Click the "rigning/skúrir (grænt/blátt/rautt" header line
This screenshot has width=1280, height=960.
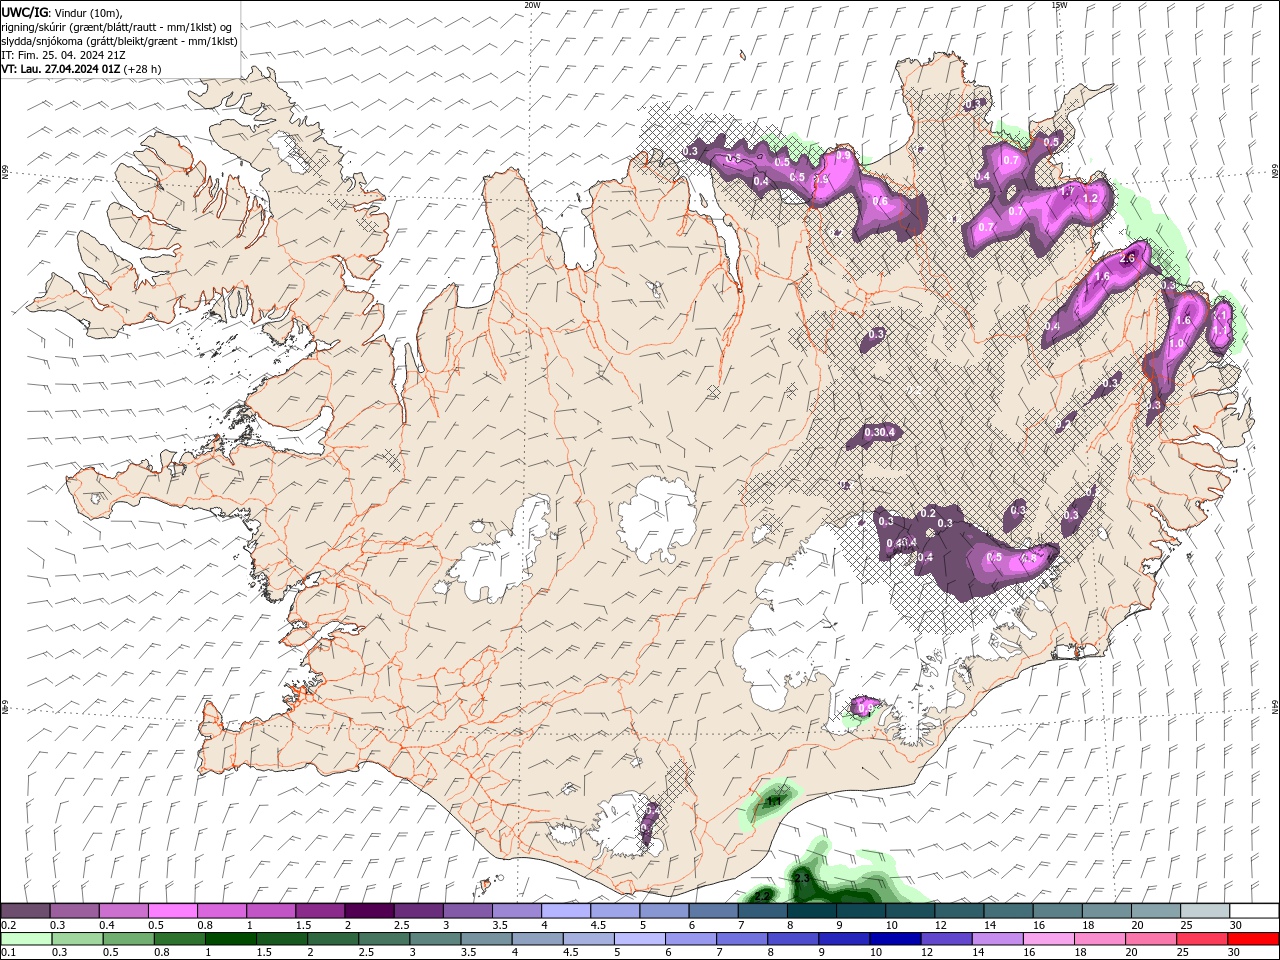coord(117,27)
